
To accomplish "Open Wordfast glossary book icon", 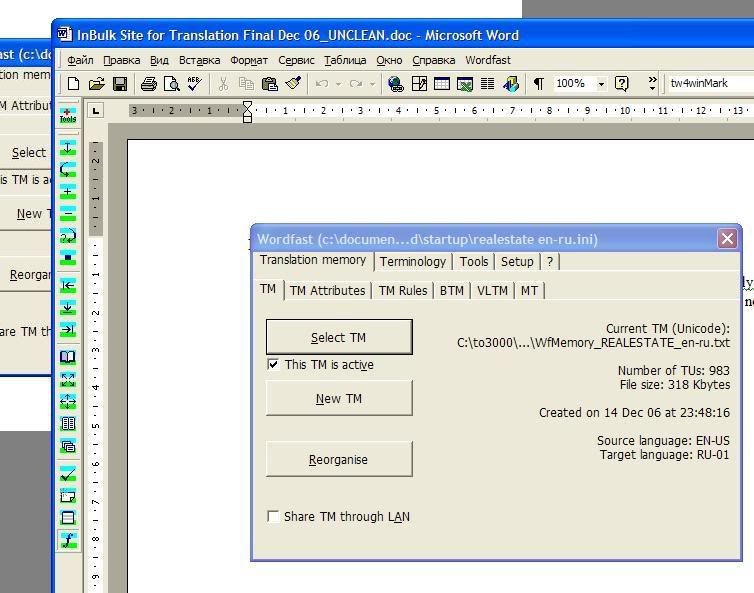I will pos(68,357).
